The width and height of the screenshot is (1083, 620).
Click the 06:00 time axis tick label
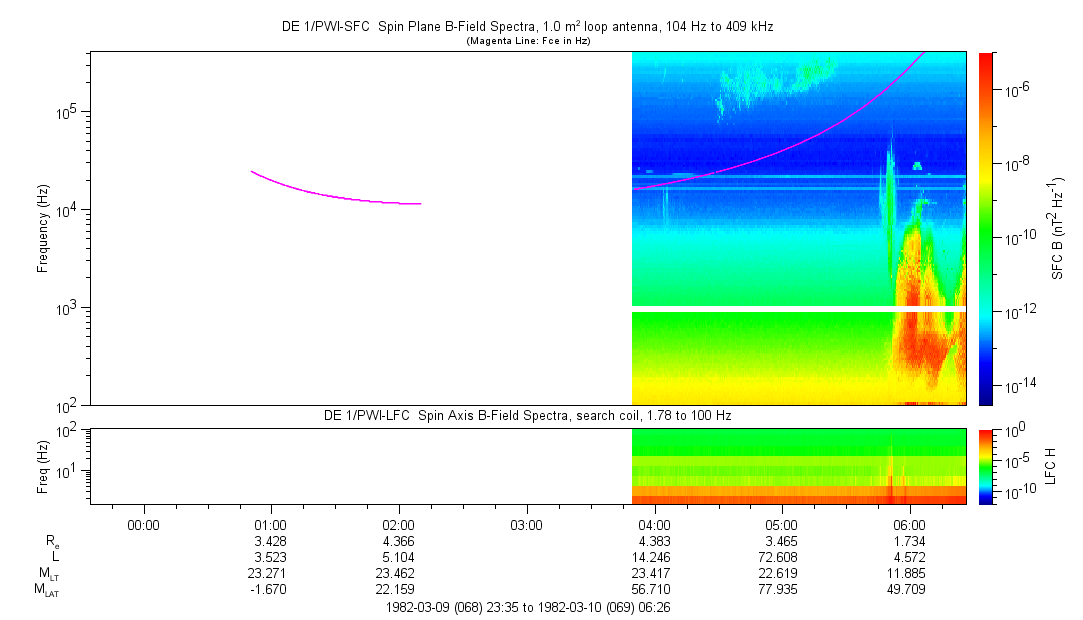(x=909, y=524)
